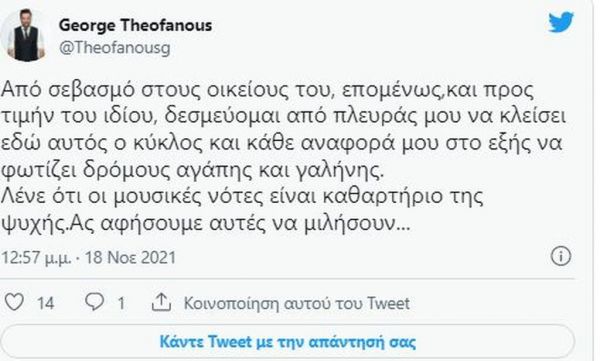Click Κάντε Tweet με την απάντησή σας
The width and height of the screenshot is (600, 361).
pos(288,341)
